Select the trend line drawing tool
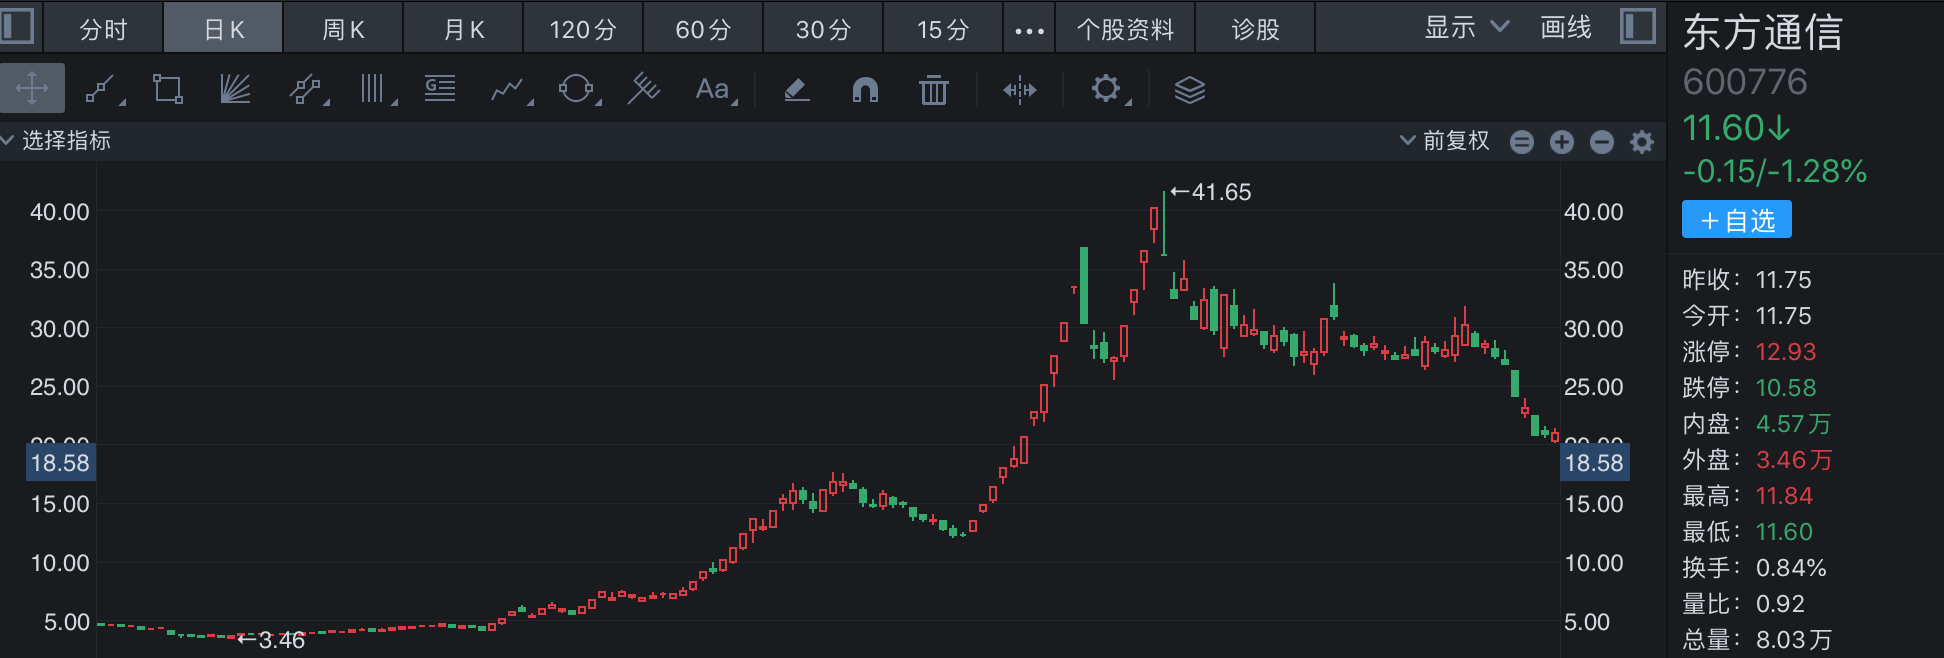This screenshot has width=1944, height=658. [x=101, y=90]
